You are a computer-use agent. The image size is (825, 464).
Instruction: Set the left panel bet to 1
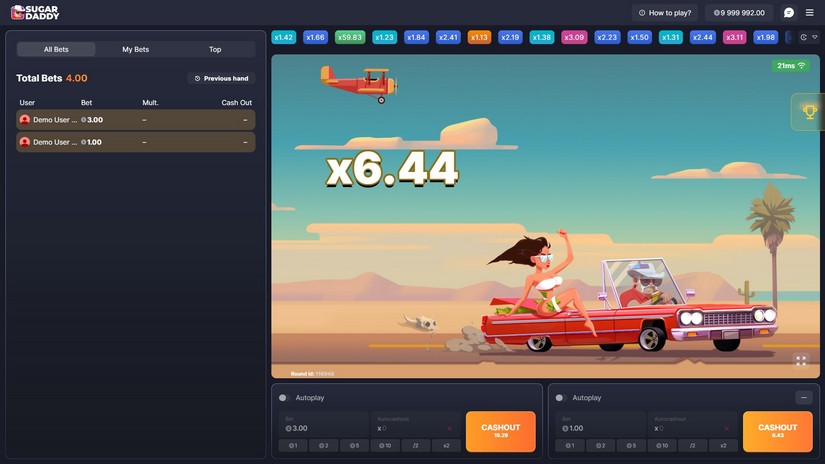[x=293, y=446]
